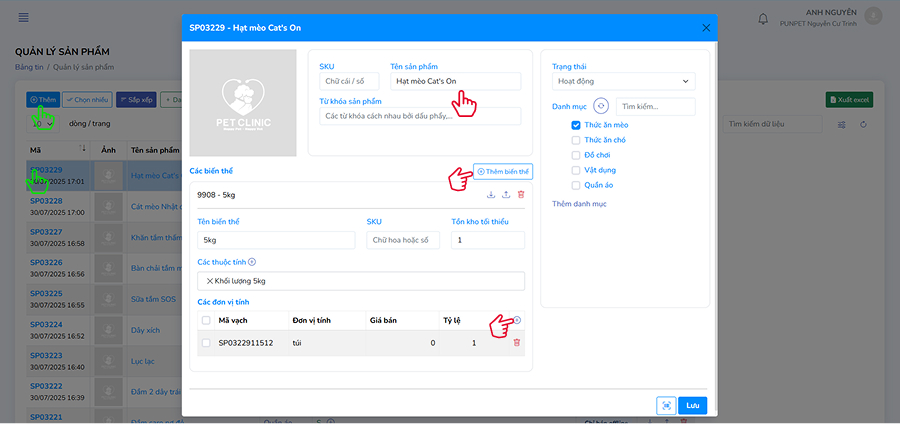This screenshot has width=900, height=424.
Task: Click the Tên sản phẩm input field
Action: coord(455,81)
